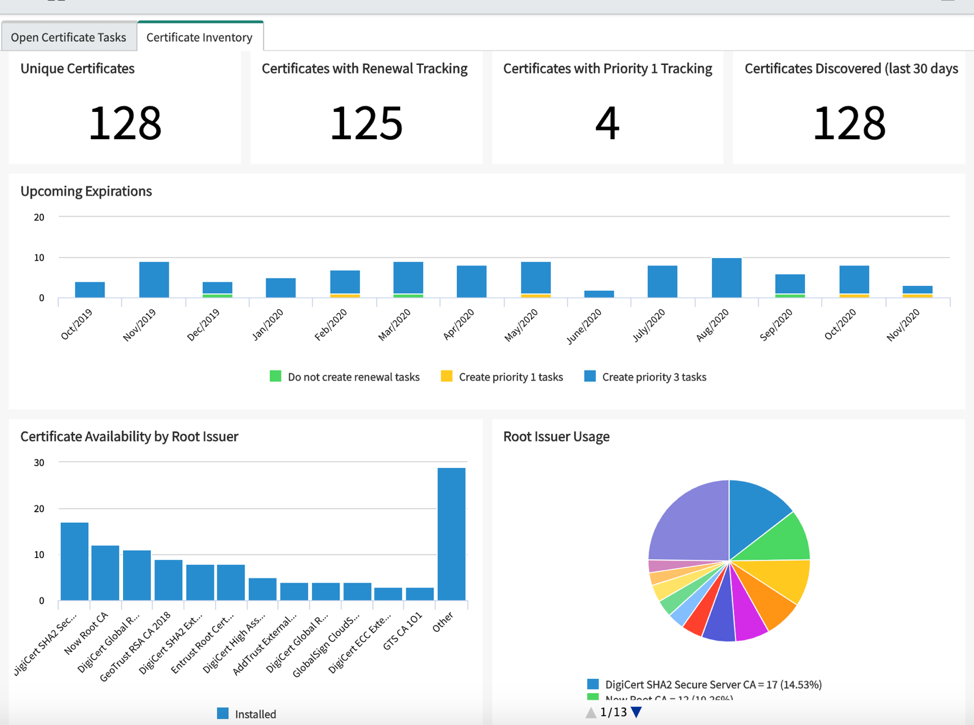The image size is (974, 725).
Task: Click the DigiCert SHA2 Sec... availability bar
Action: (x=75, y=561)
